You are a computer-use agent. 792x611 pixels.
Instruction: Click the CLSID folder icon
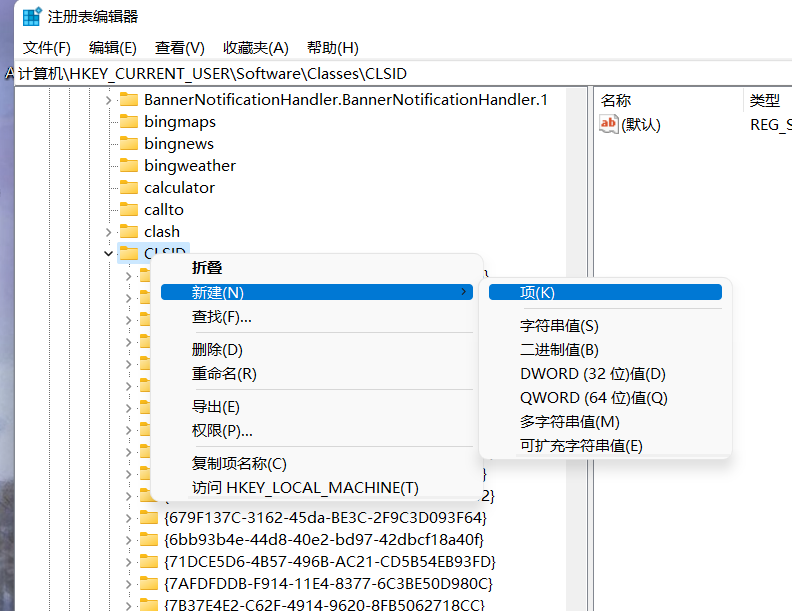[x=129, y=253]
